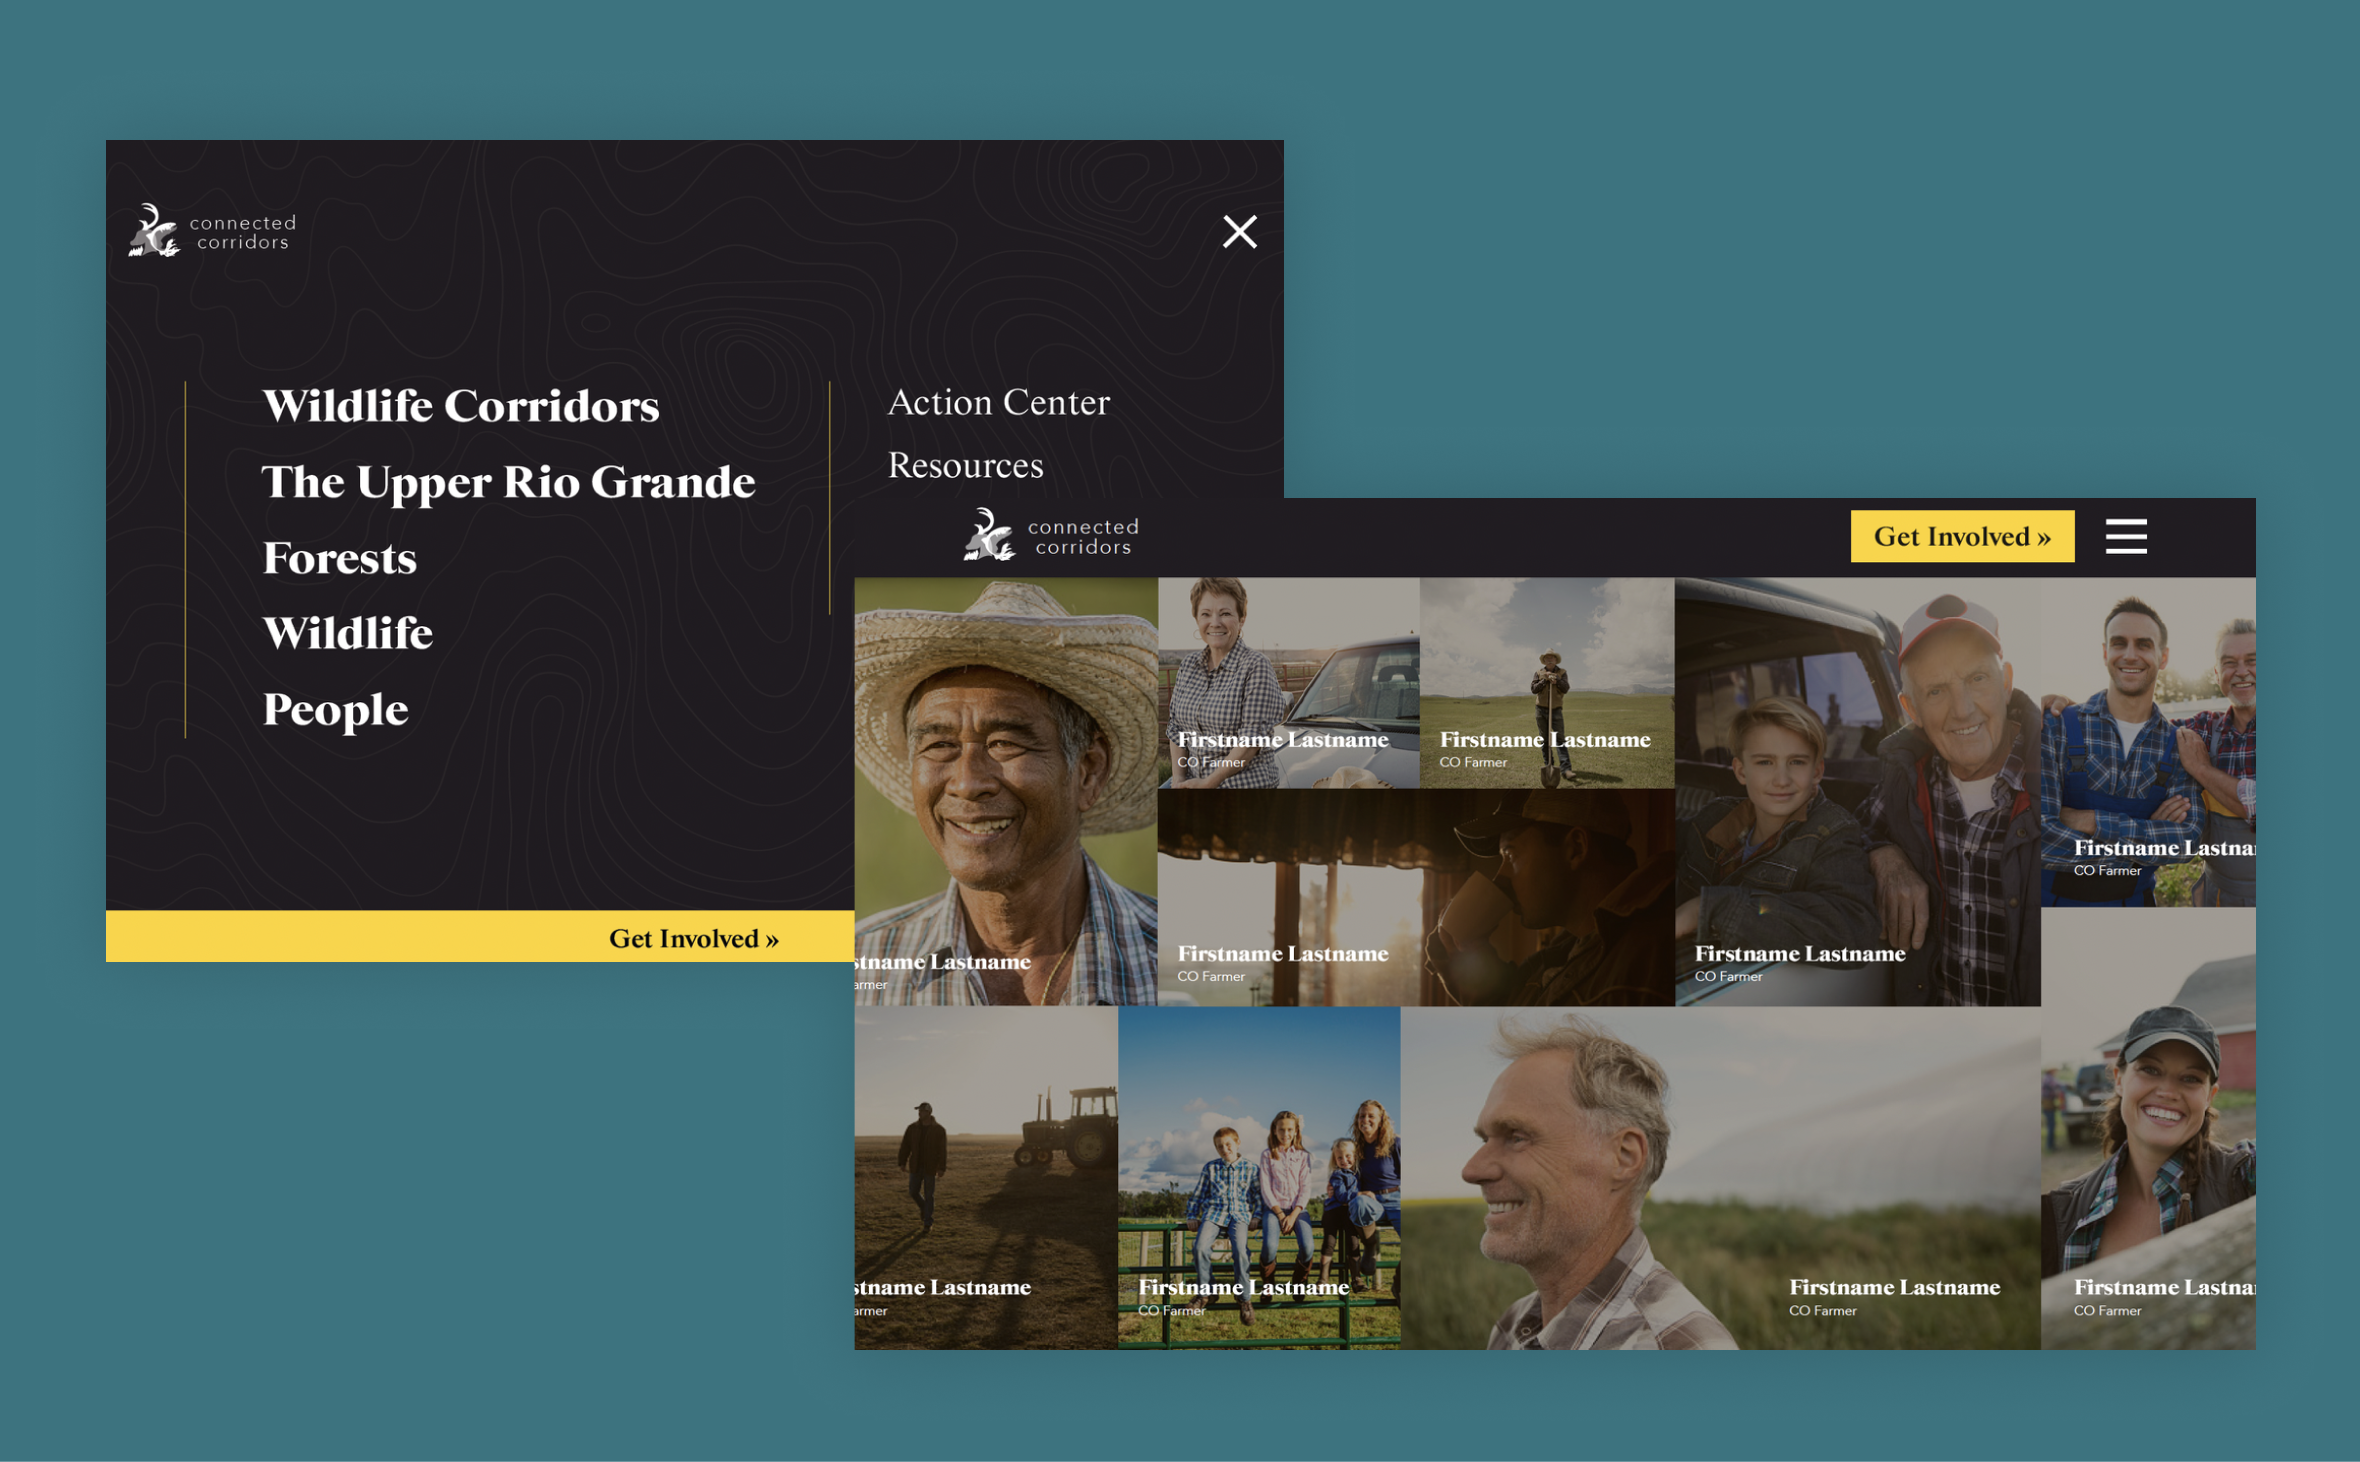Image resolution: width=2360 pixels, height=1462 pixels.
Task: Open the Wildlife Corridors menu item
Action: (460, 406)
